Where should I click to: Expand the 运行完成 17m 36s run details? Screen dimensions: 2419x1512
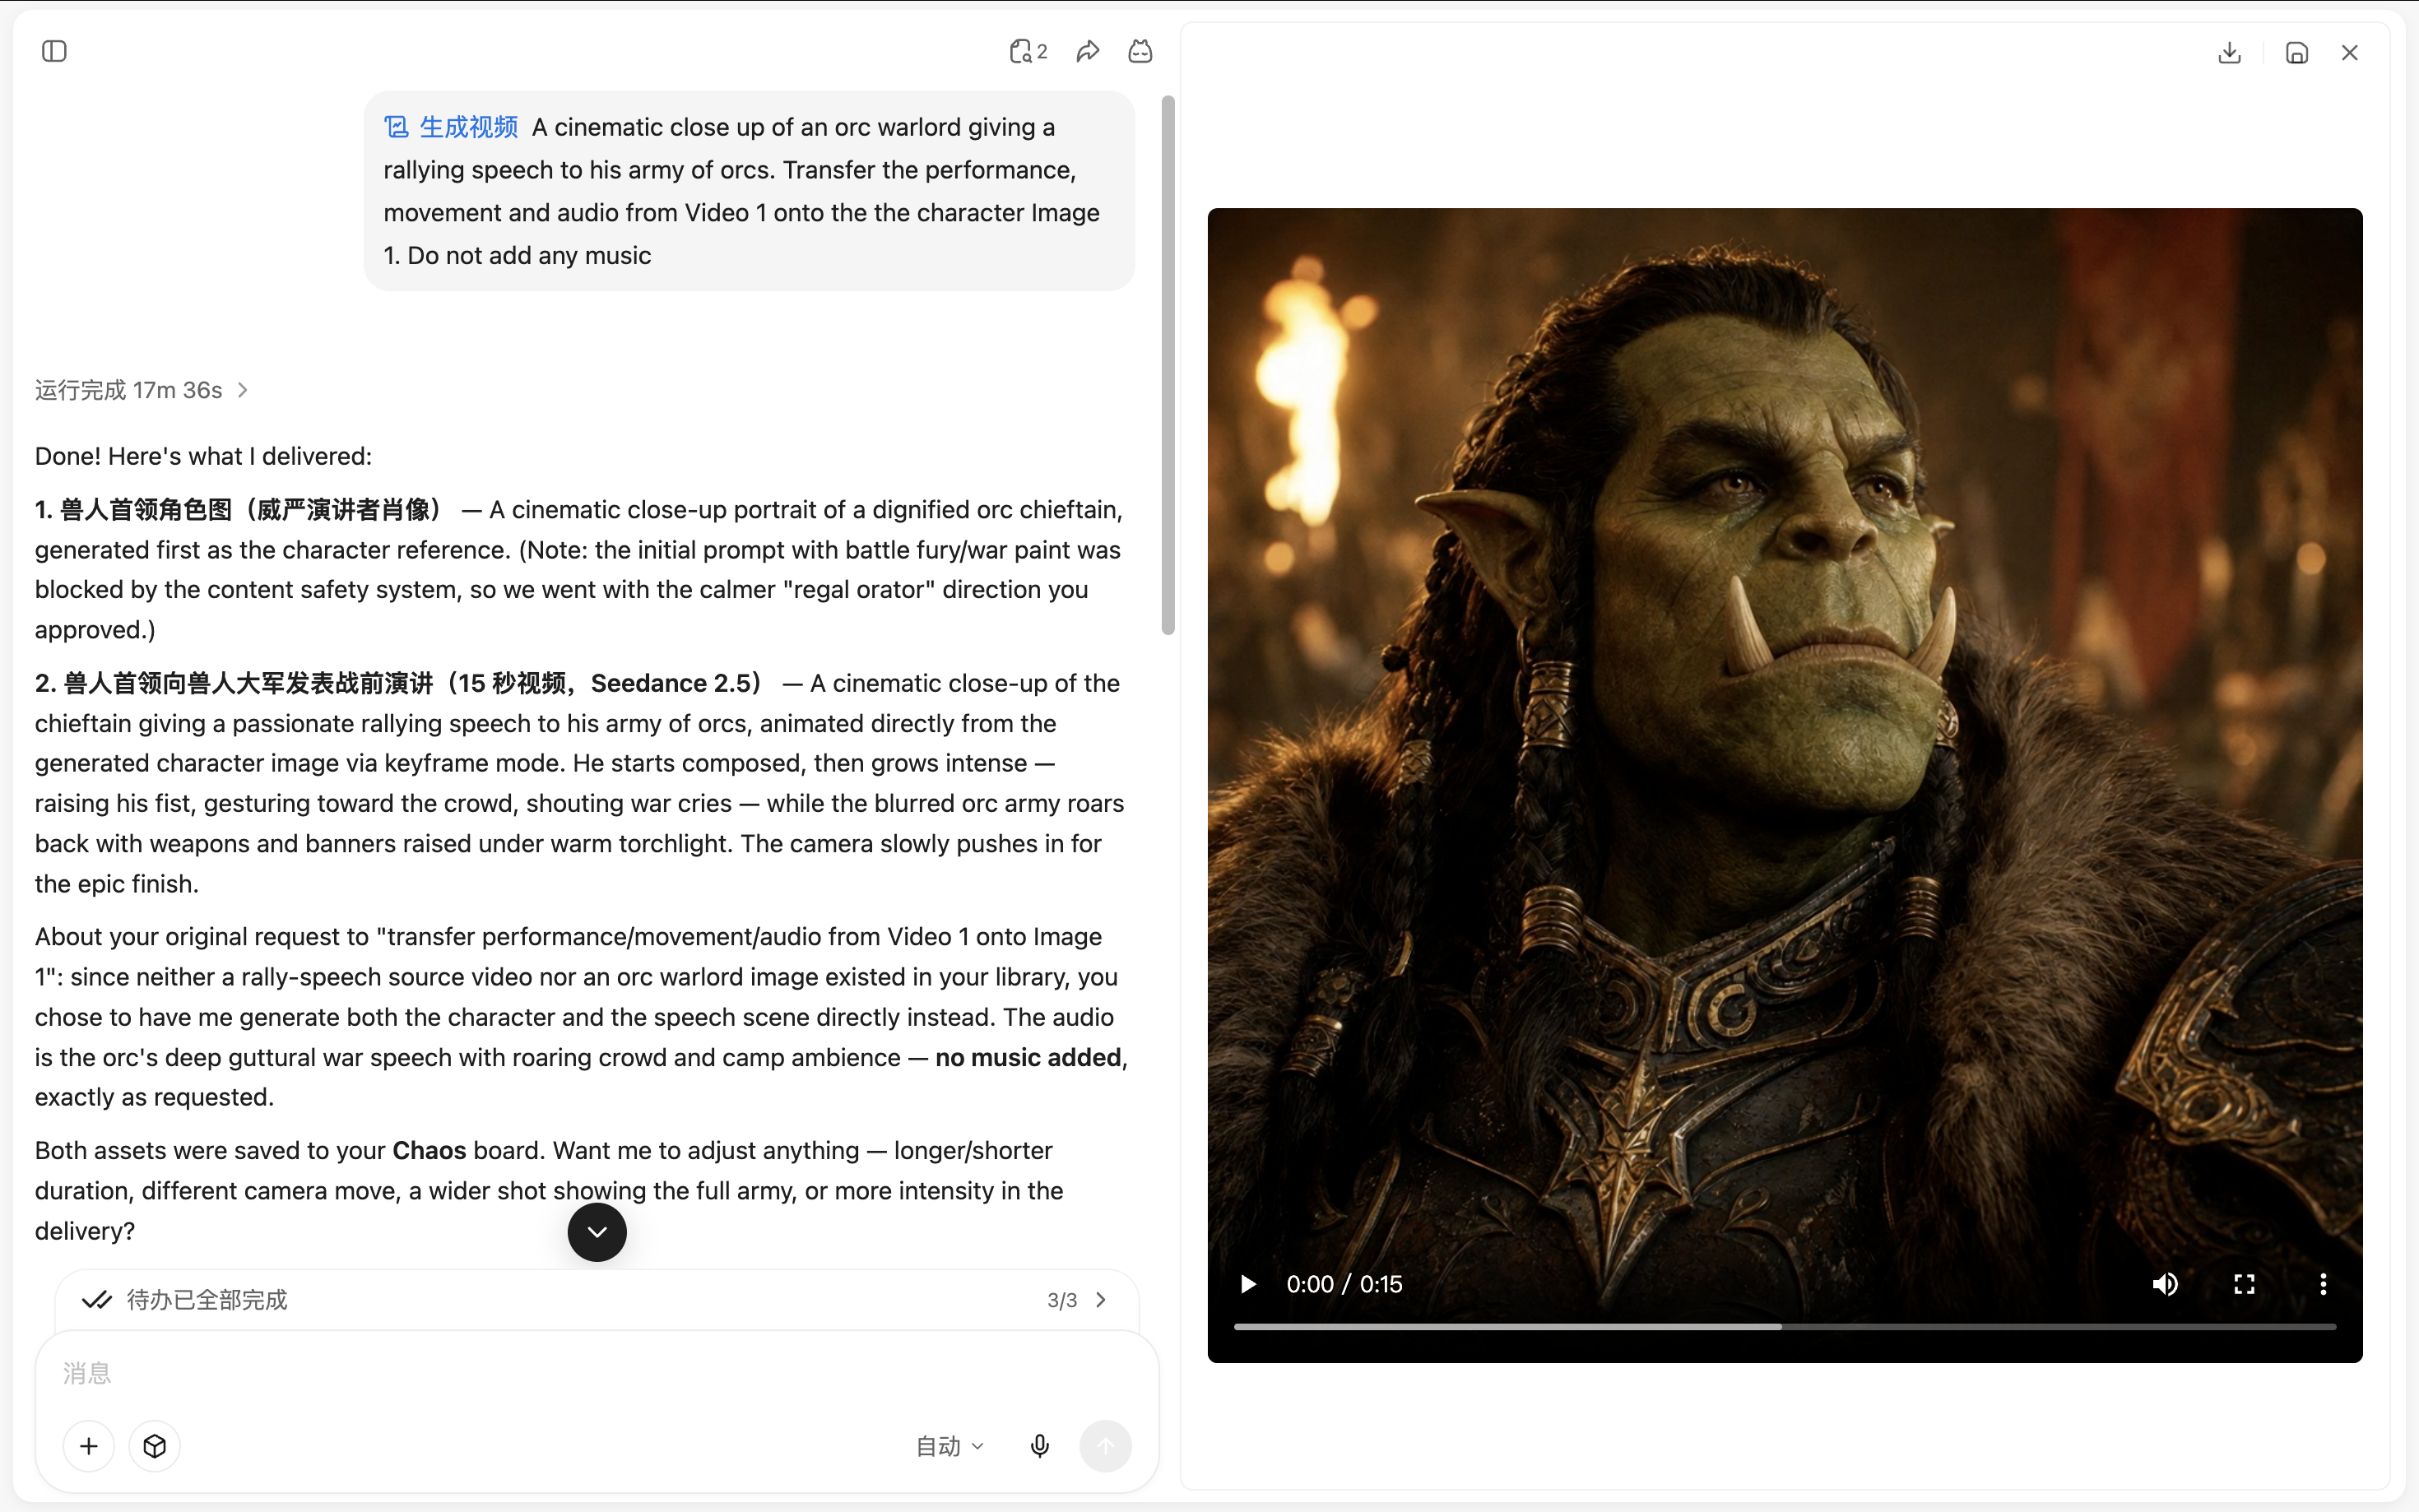point(141,390)
